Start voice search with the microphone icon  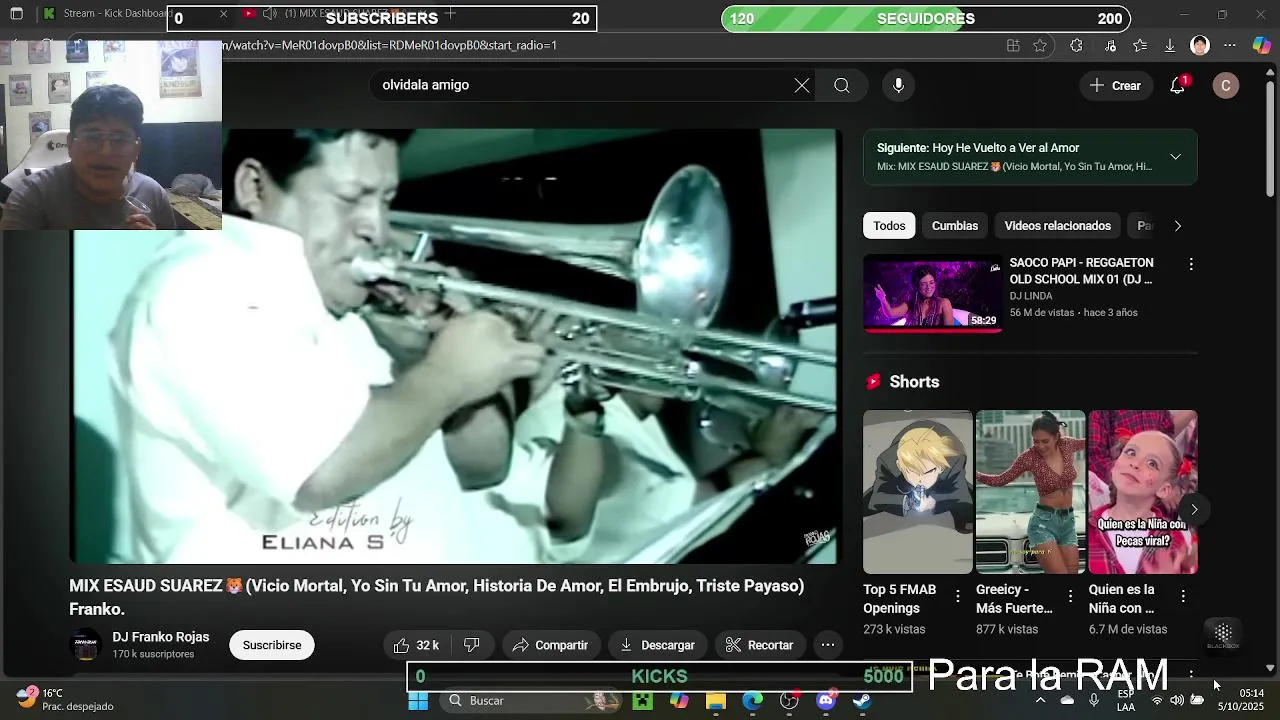click(x=898, y=85)
